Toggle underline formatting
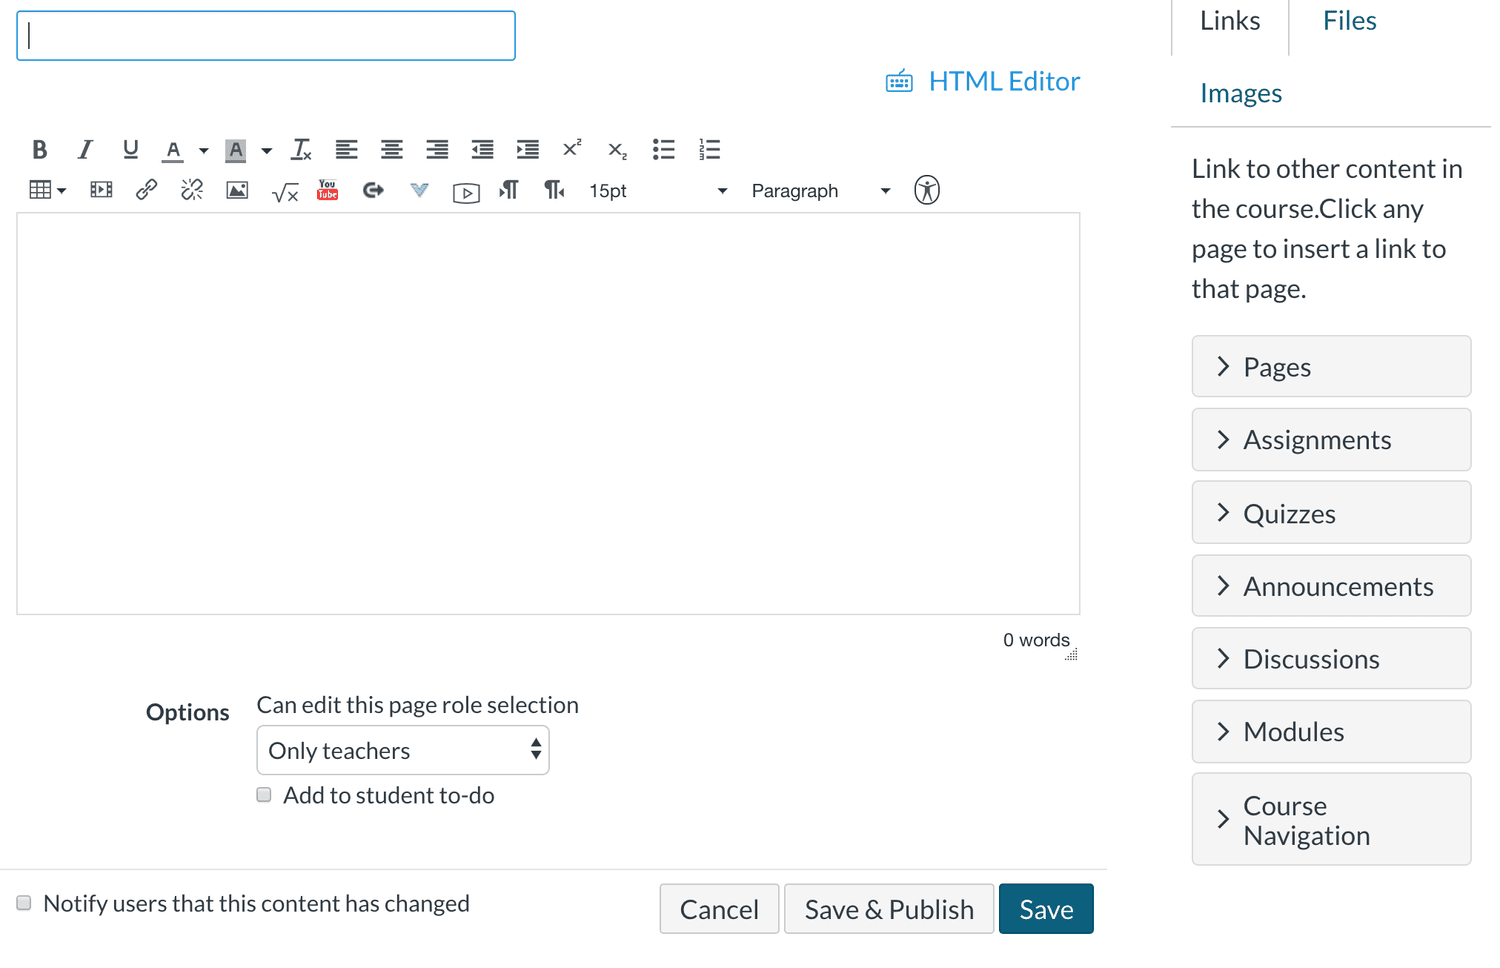This screenshot has height=968, width=1500. point(130,150)
